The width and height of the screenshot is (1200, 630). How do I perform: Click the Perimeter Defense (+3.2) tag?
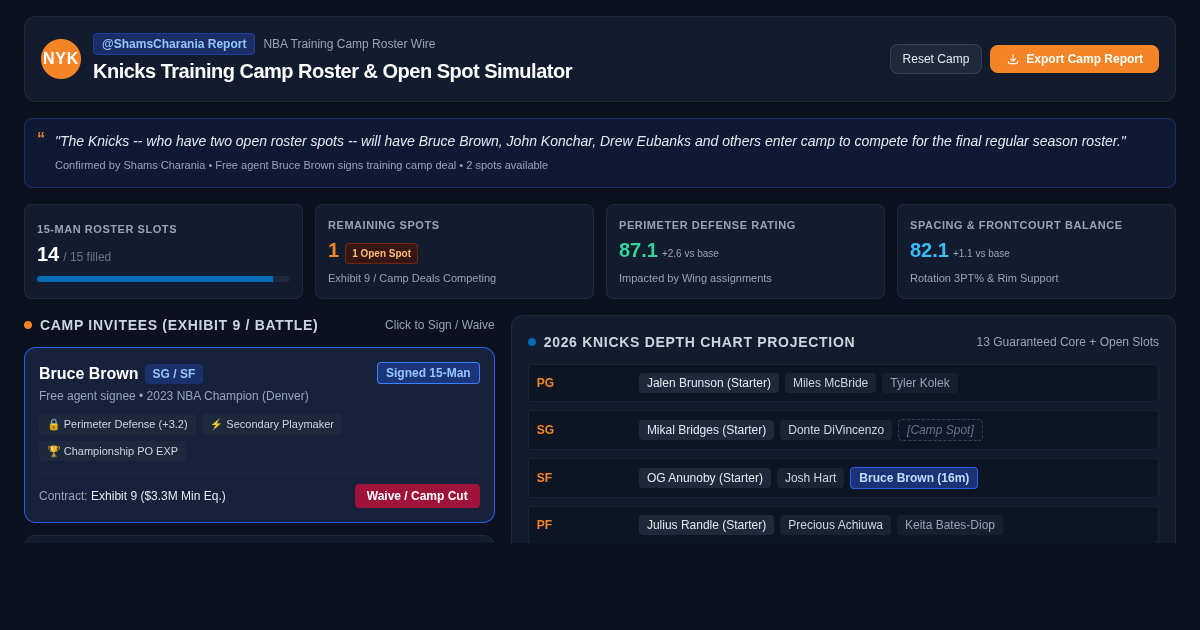(117, 424)
